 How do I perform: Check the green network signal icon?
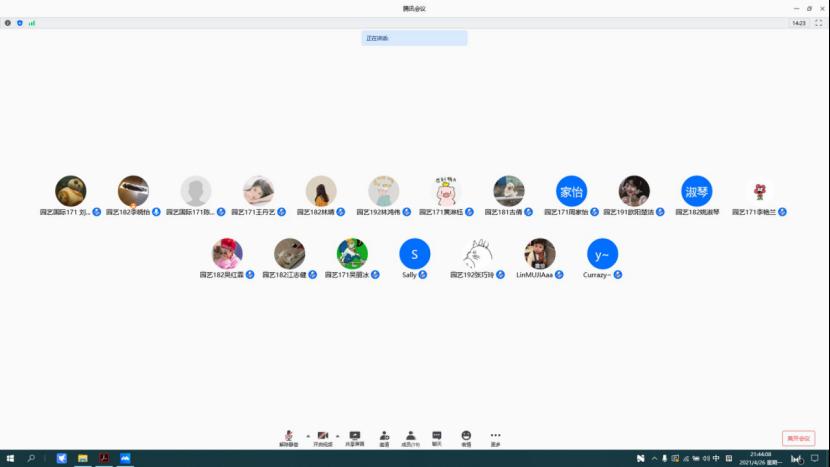click(32, 22)
